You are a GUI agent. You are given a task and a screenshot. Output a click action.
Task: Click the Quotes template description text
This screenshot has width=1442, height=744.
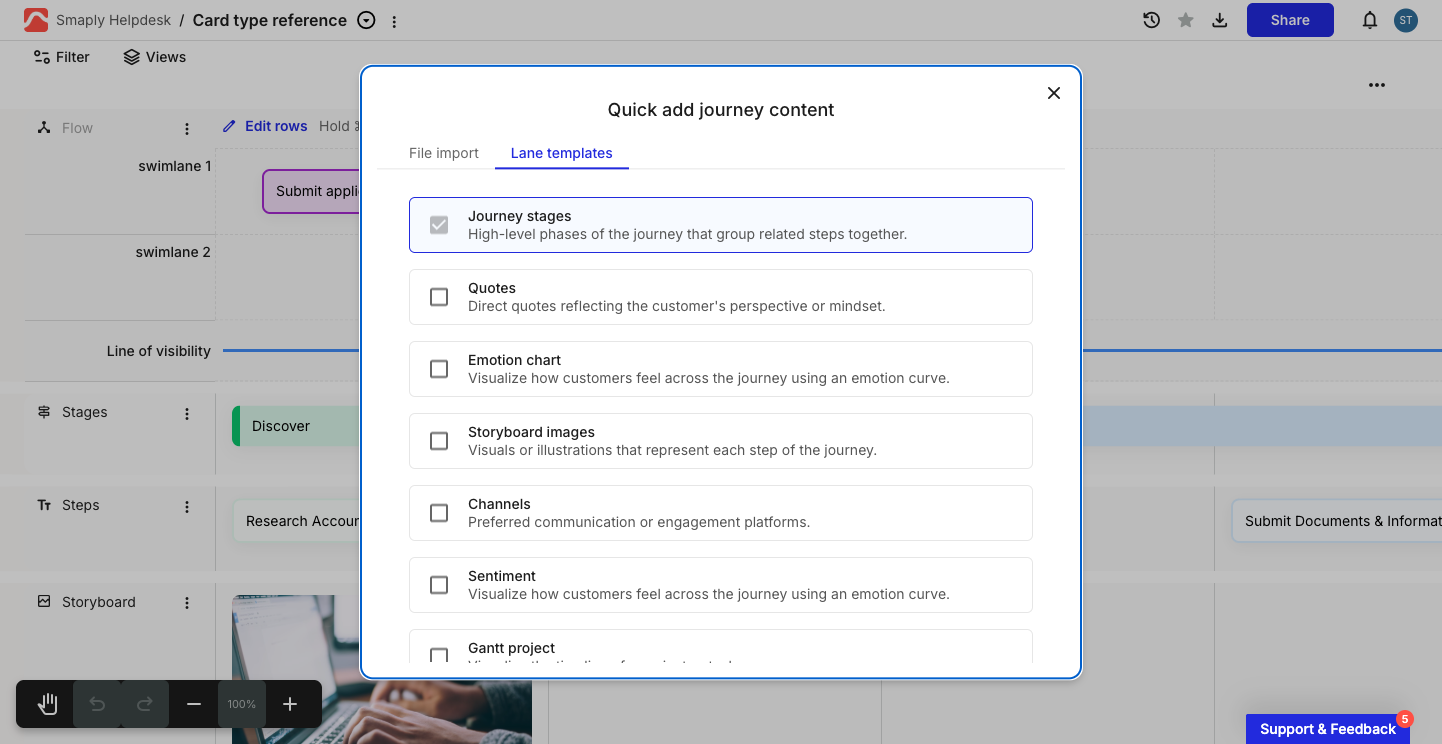(677, 306)
